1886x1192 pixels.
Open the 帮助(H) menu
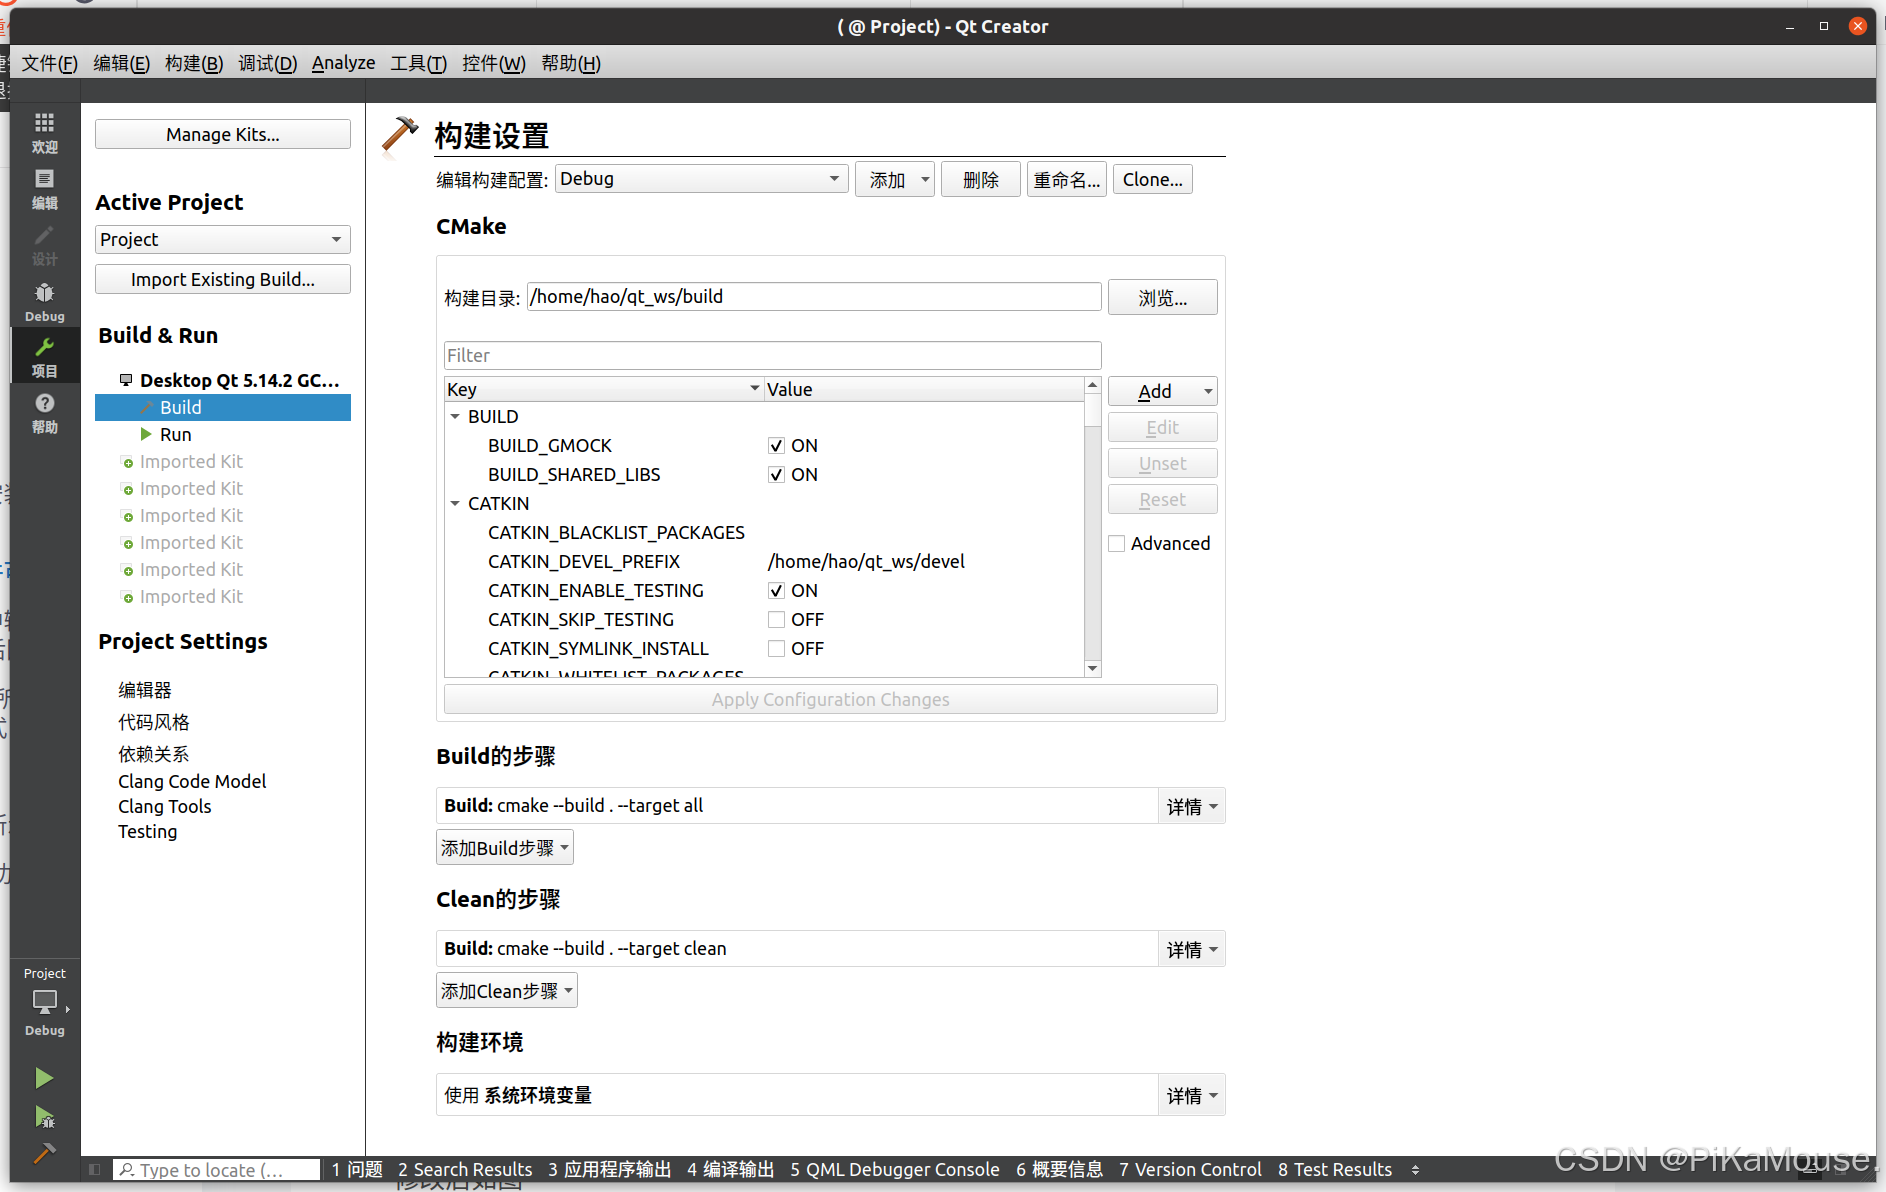(571, 63)
